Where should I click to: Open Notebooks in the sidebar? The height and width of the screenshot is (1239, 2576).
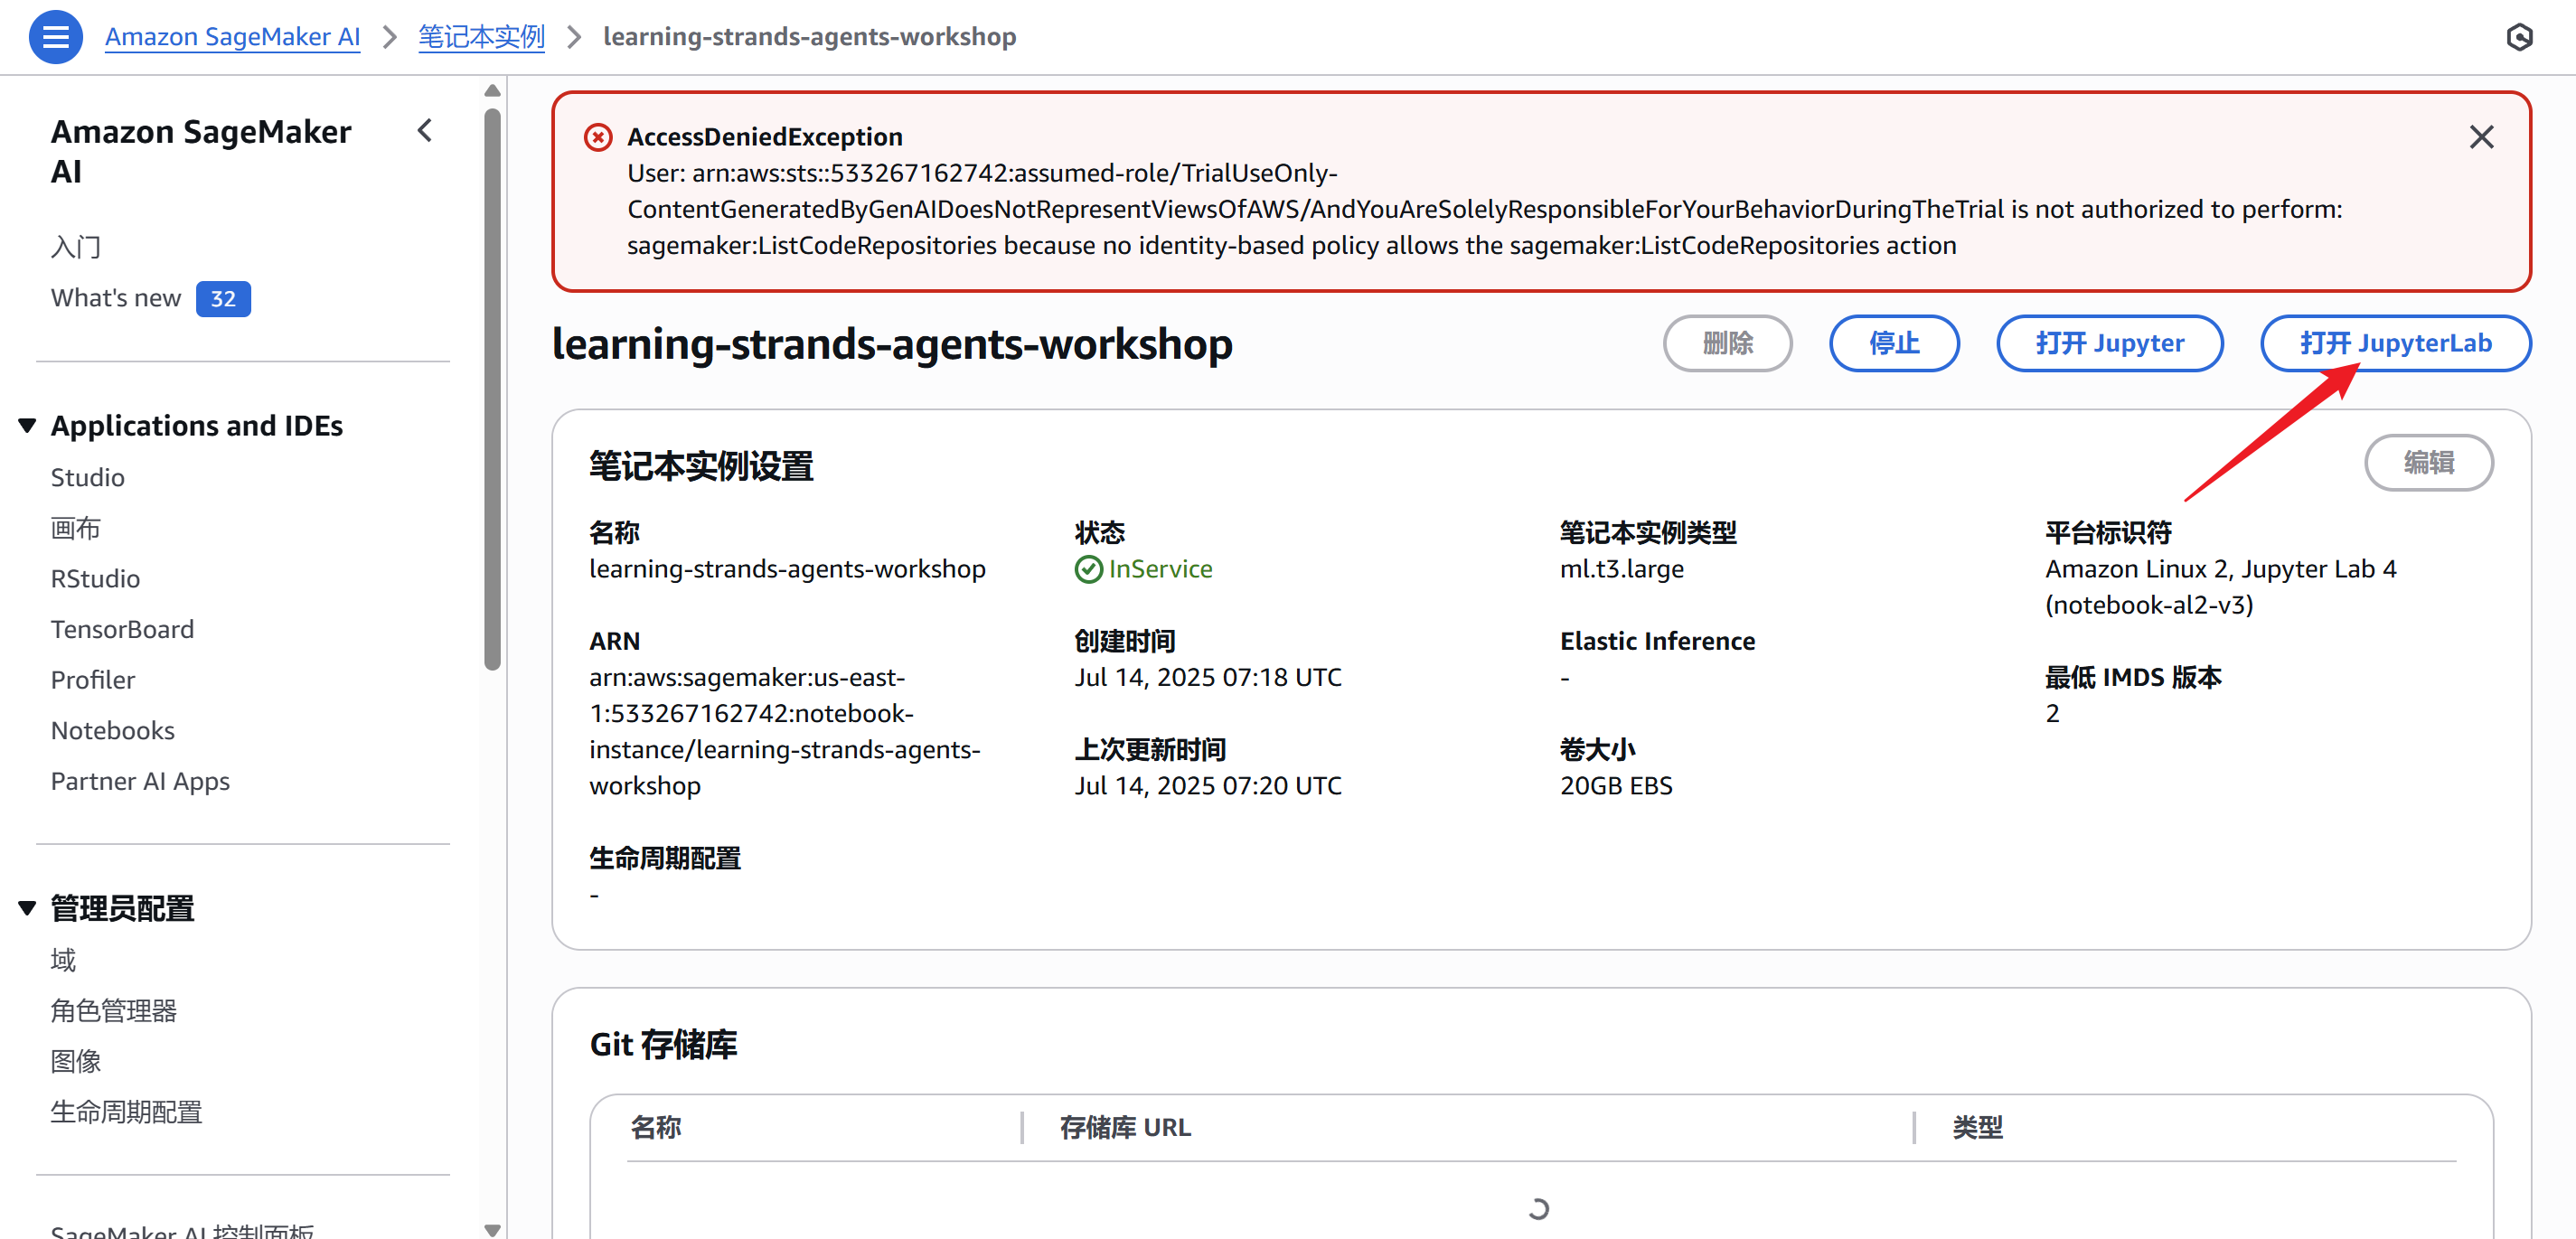point(113,731)
